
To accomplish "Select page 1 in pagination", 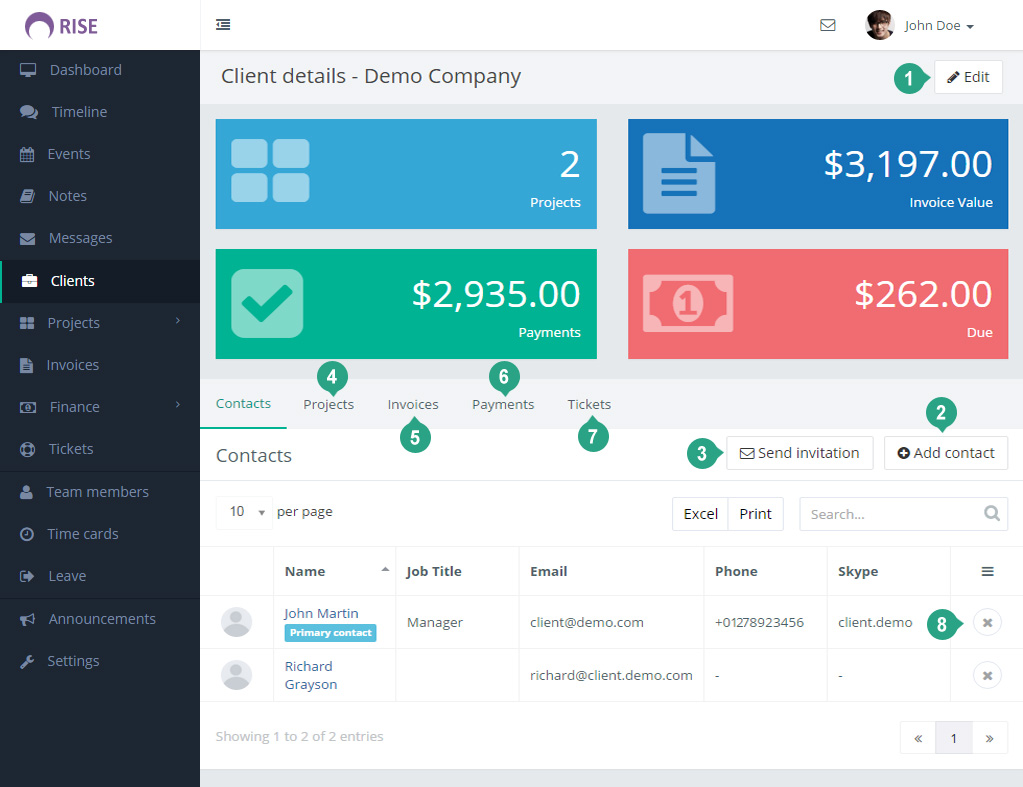I will 954,738.
